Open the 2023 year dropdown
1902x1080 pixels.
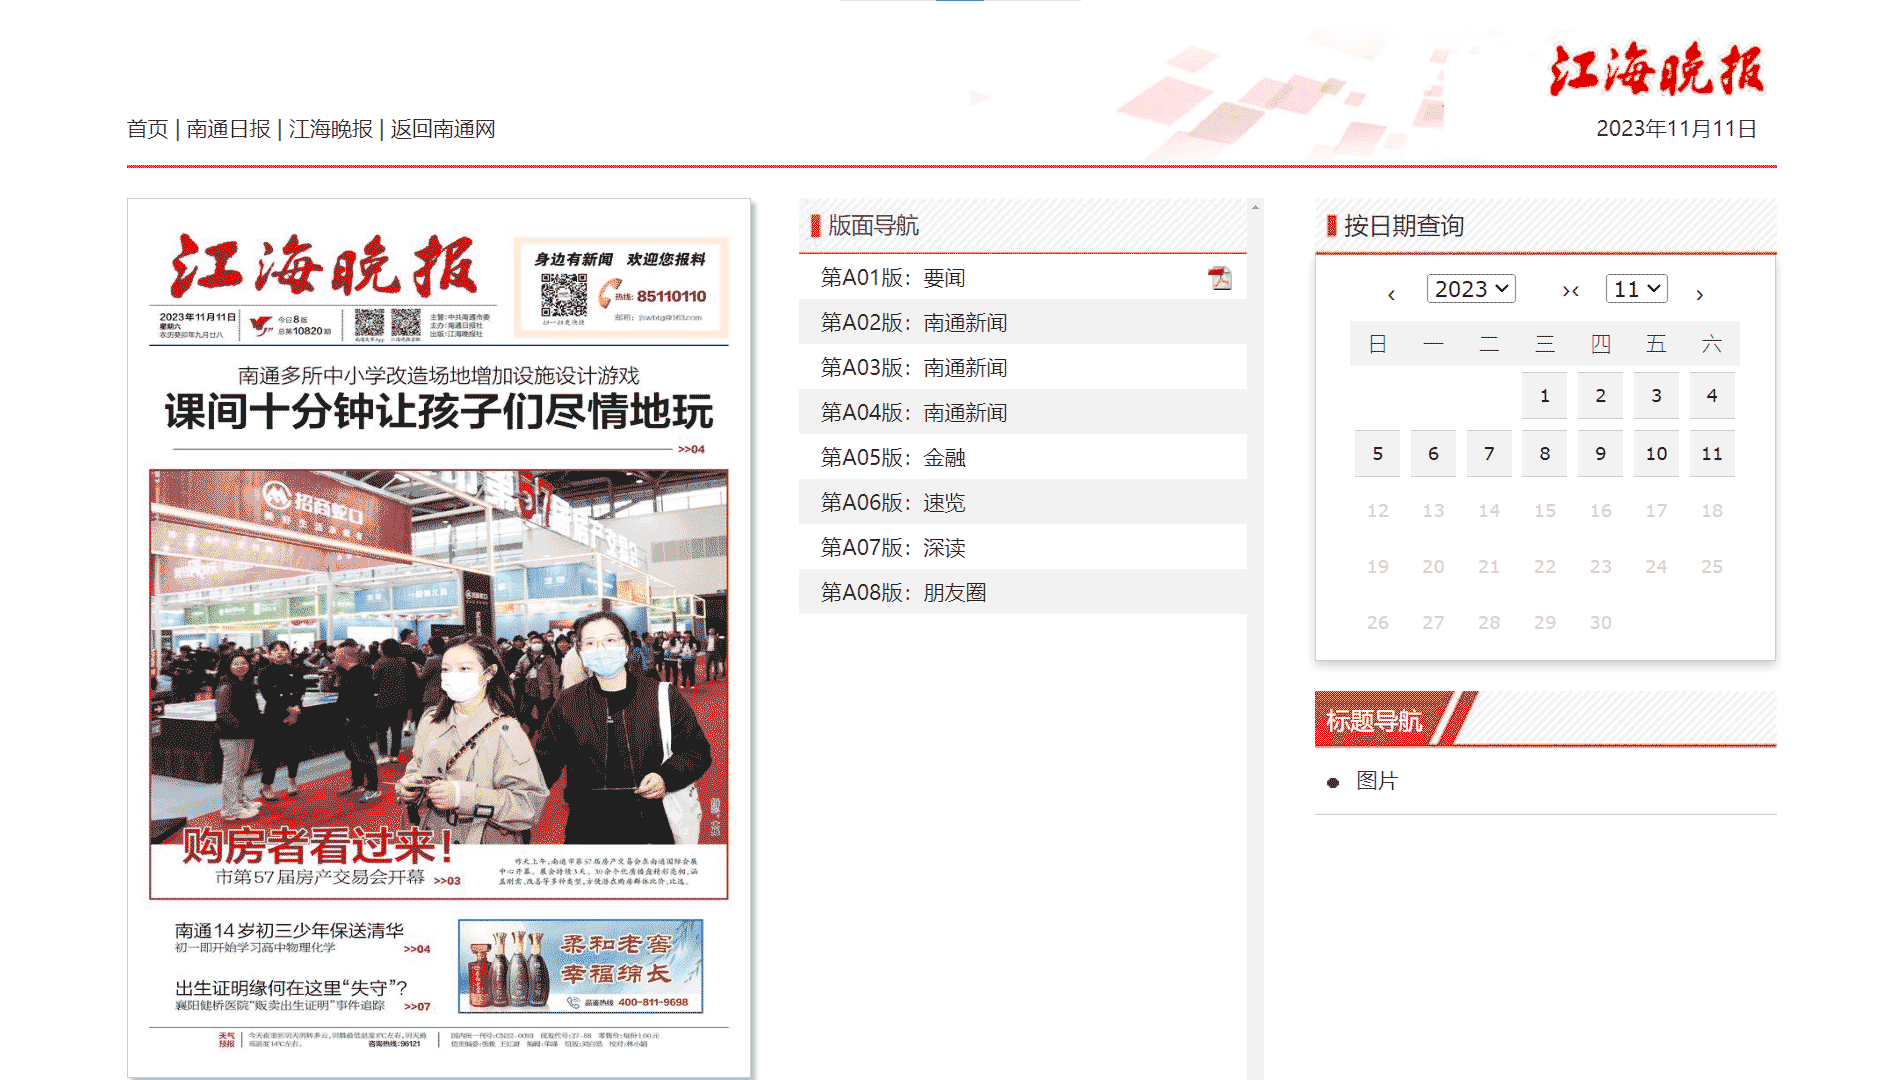(x=1471, y=289)
